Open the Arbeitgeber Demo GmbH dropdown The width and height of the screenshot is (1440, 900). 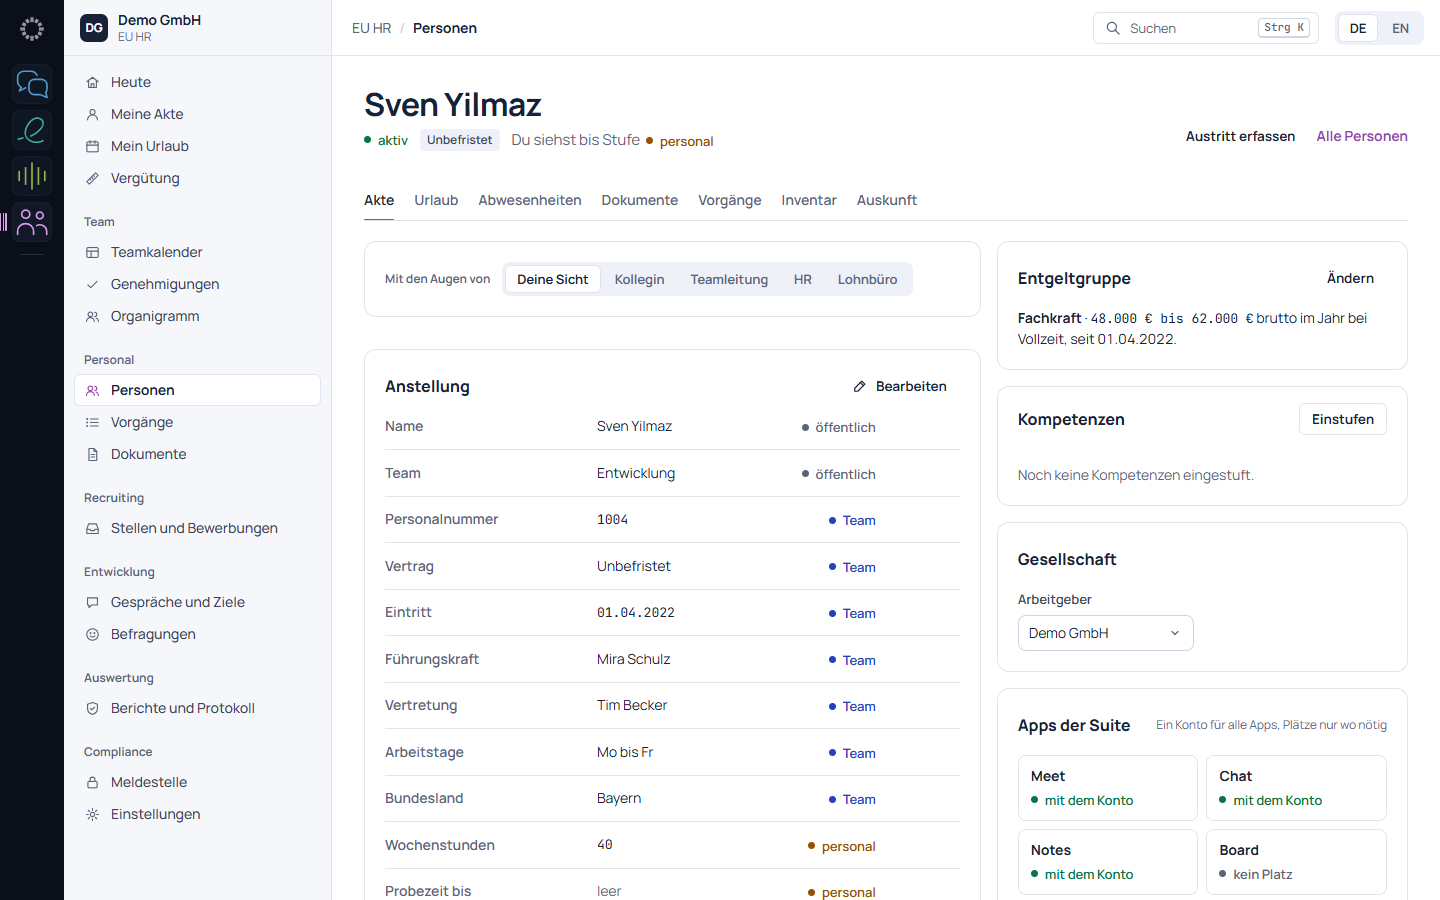click(x=1105, y=633)
